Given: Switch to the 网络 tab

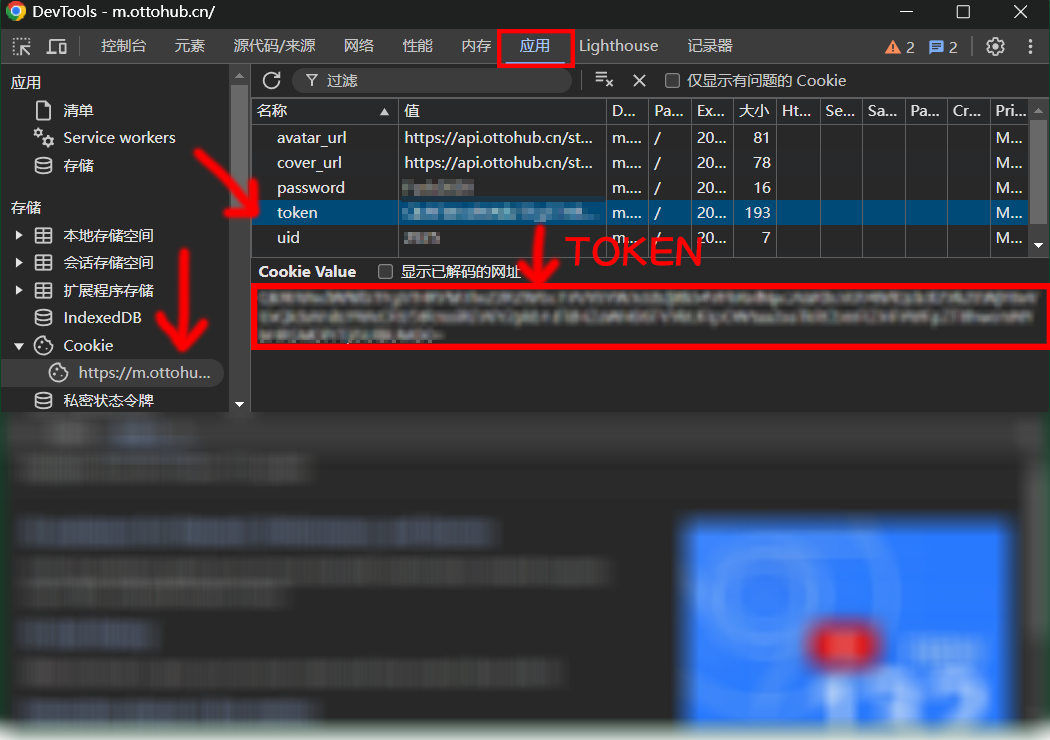Looking at the screenshot, I should tap(358, 46).
